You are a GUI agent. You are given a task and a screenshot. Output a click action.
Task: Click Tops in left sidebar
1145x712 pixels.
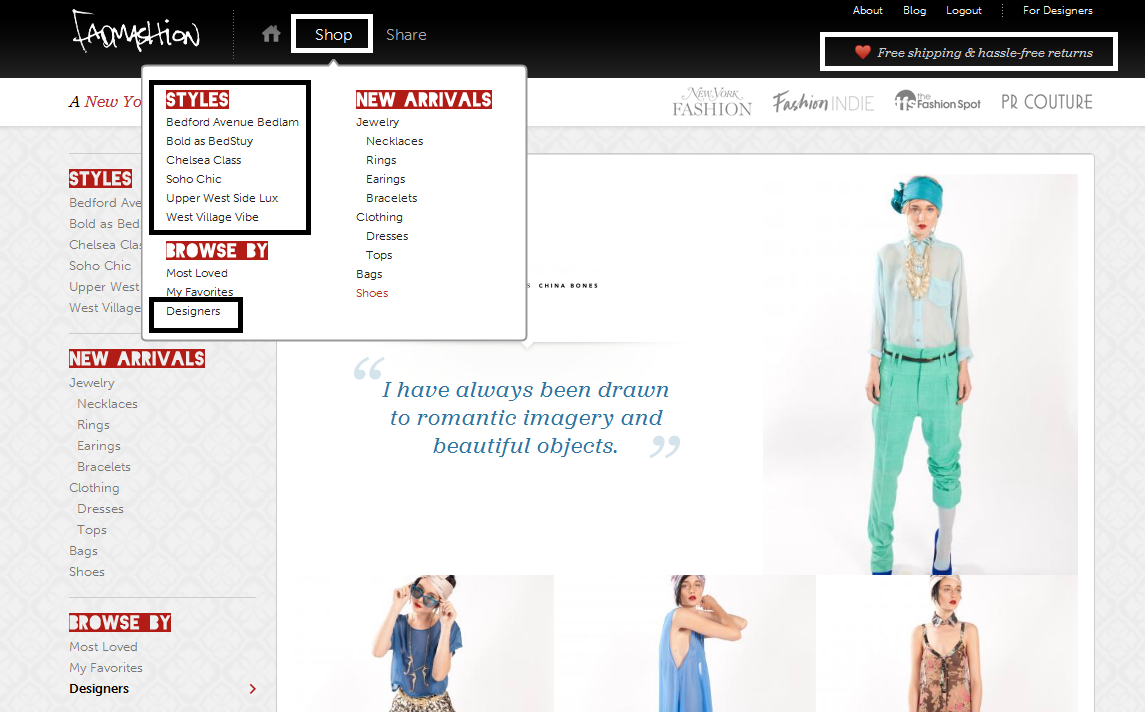[x=92, y=530]
